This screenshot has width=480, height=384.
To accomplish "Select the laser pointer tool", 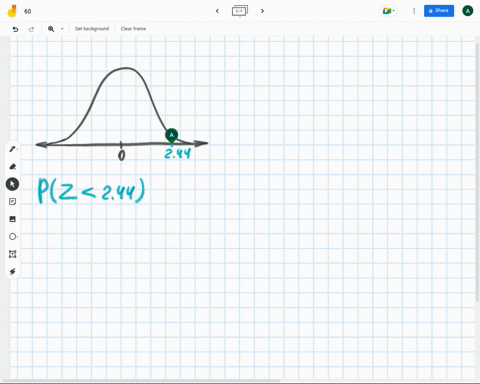I will pos(12,271).
